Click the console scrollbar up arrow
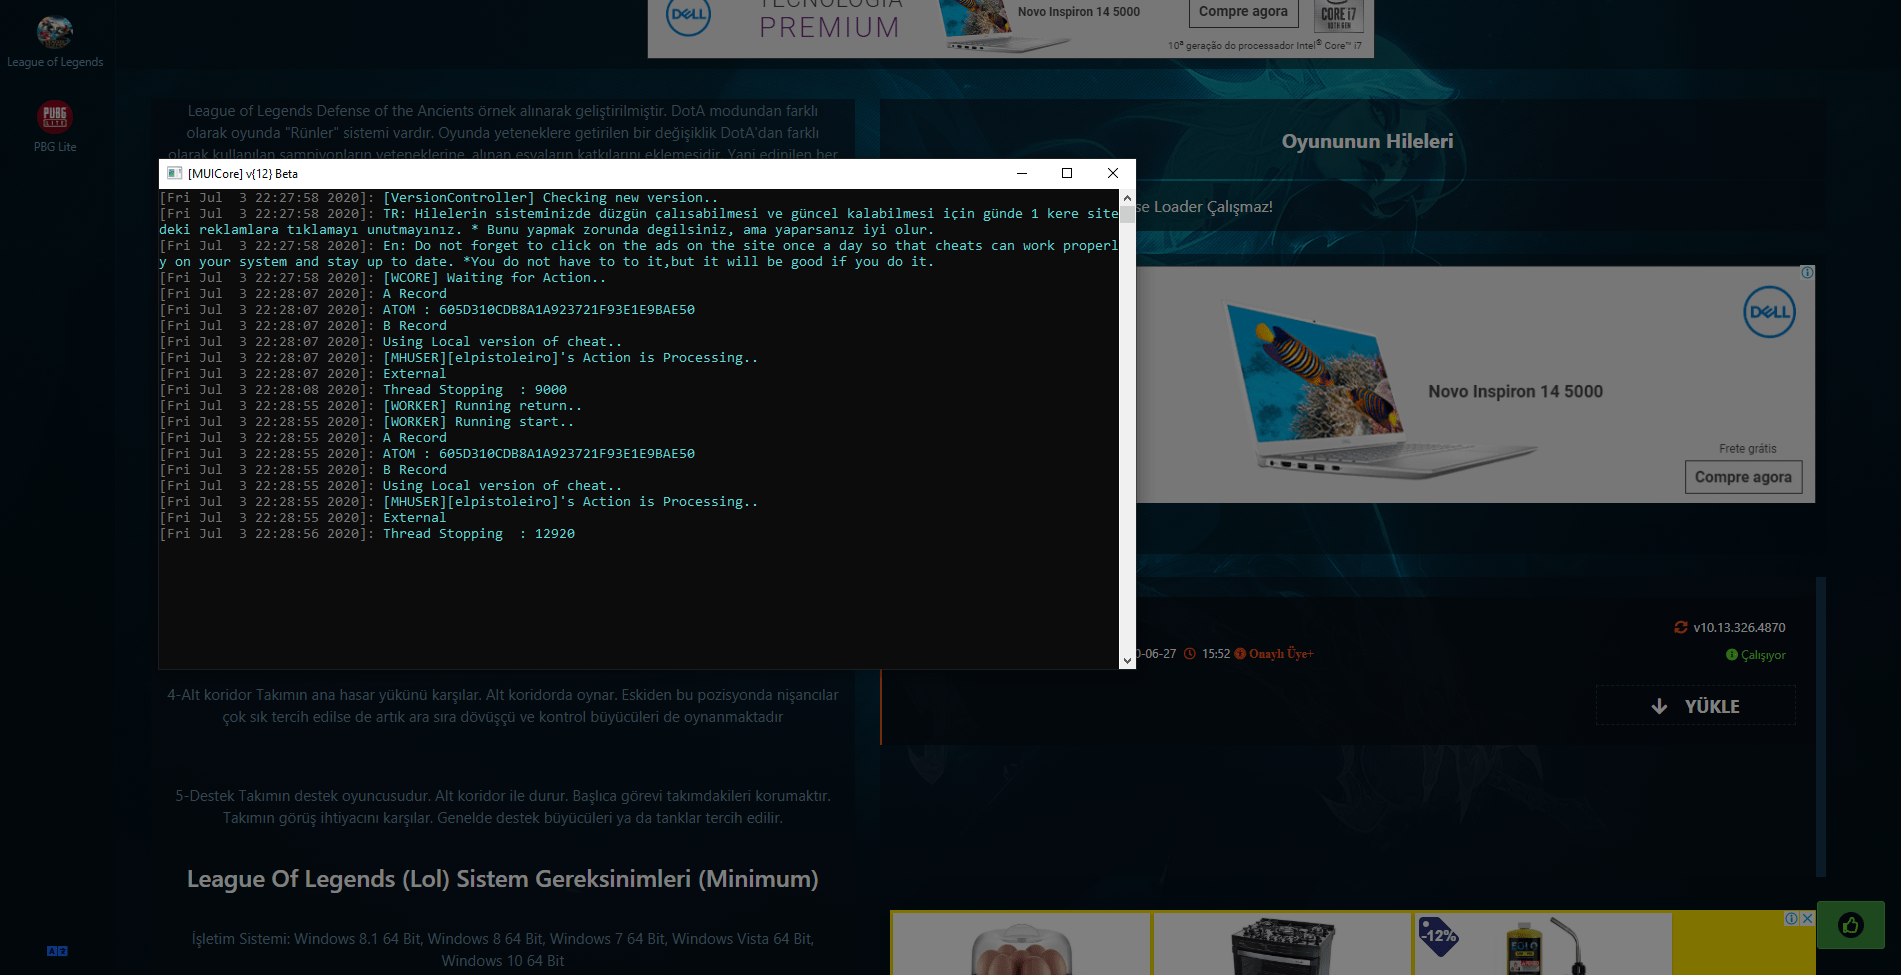This screenshot has width=1901, height=975. 1127,198
